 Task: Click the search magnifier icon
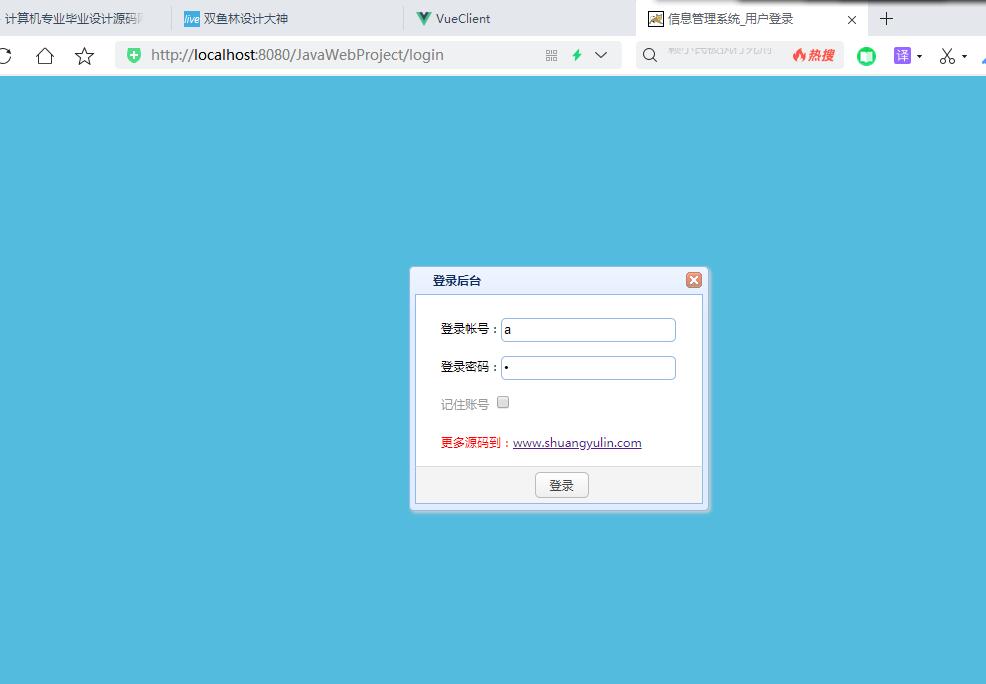coord(650,55)
